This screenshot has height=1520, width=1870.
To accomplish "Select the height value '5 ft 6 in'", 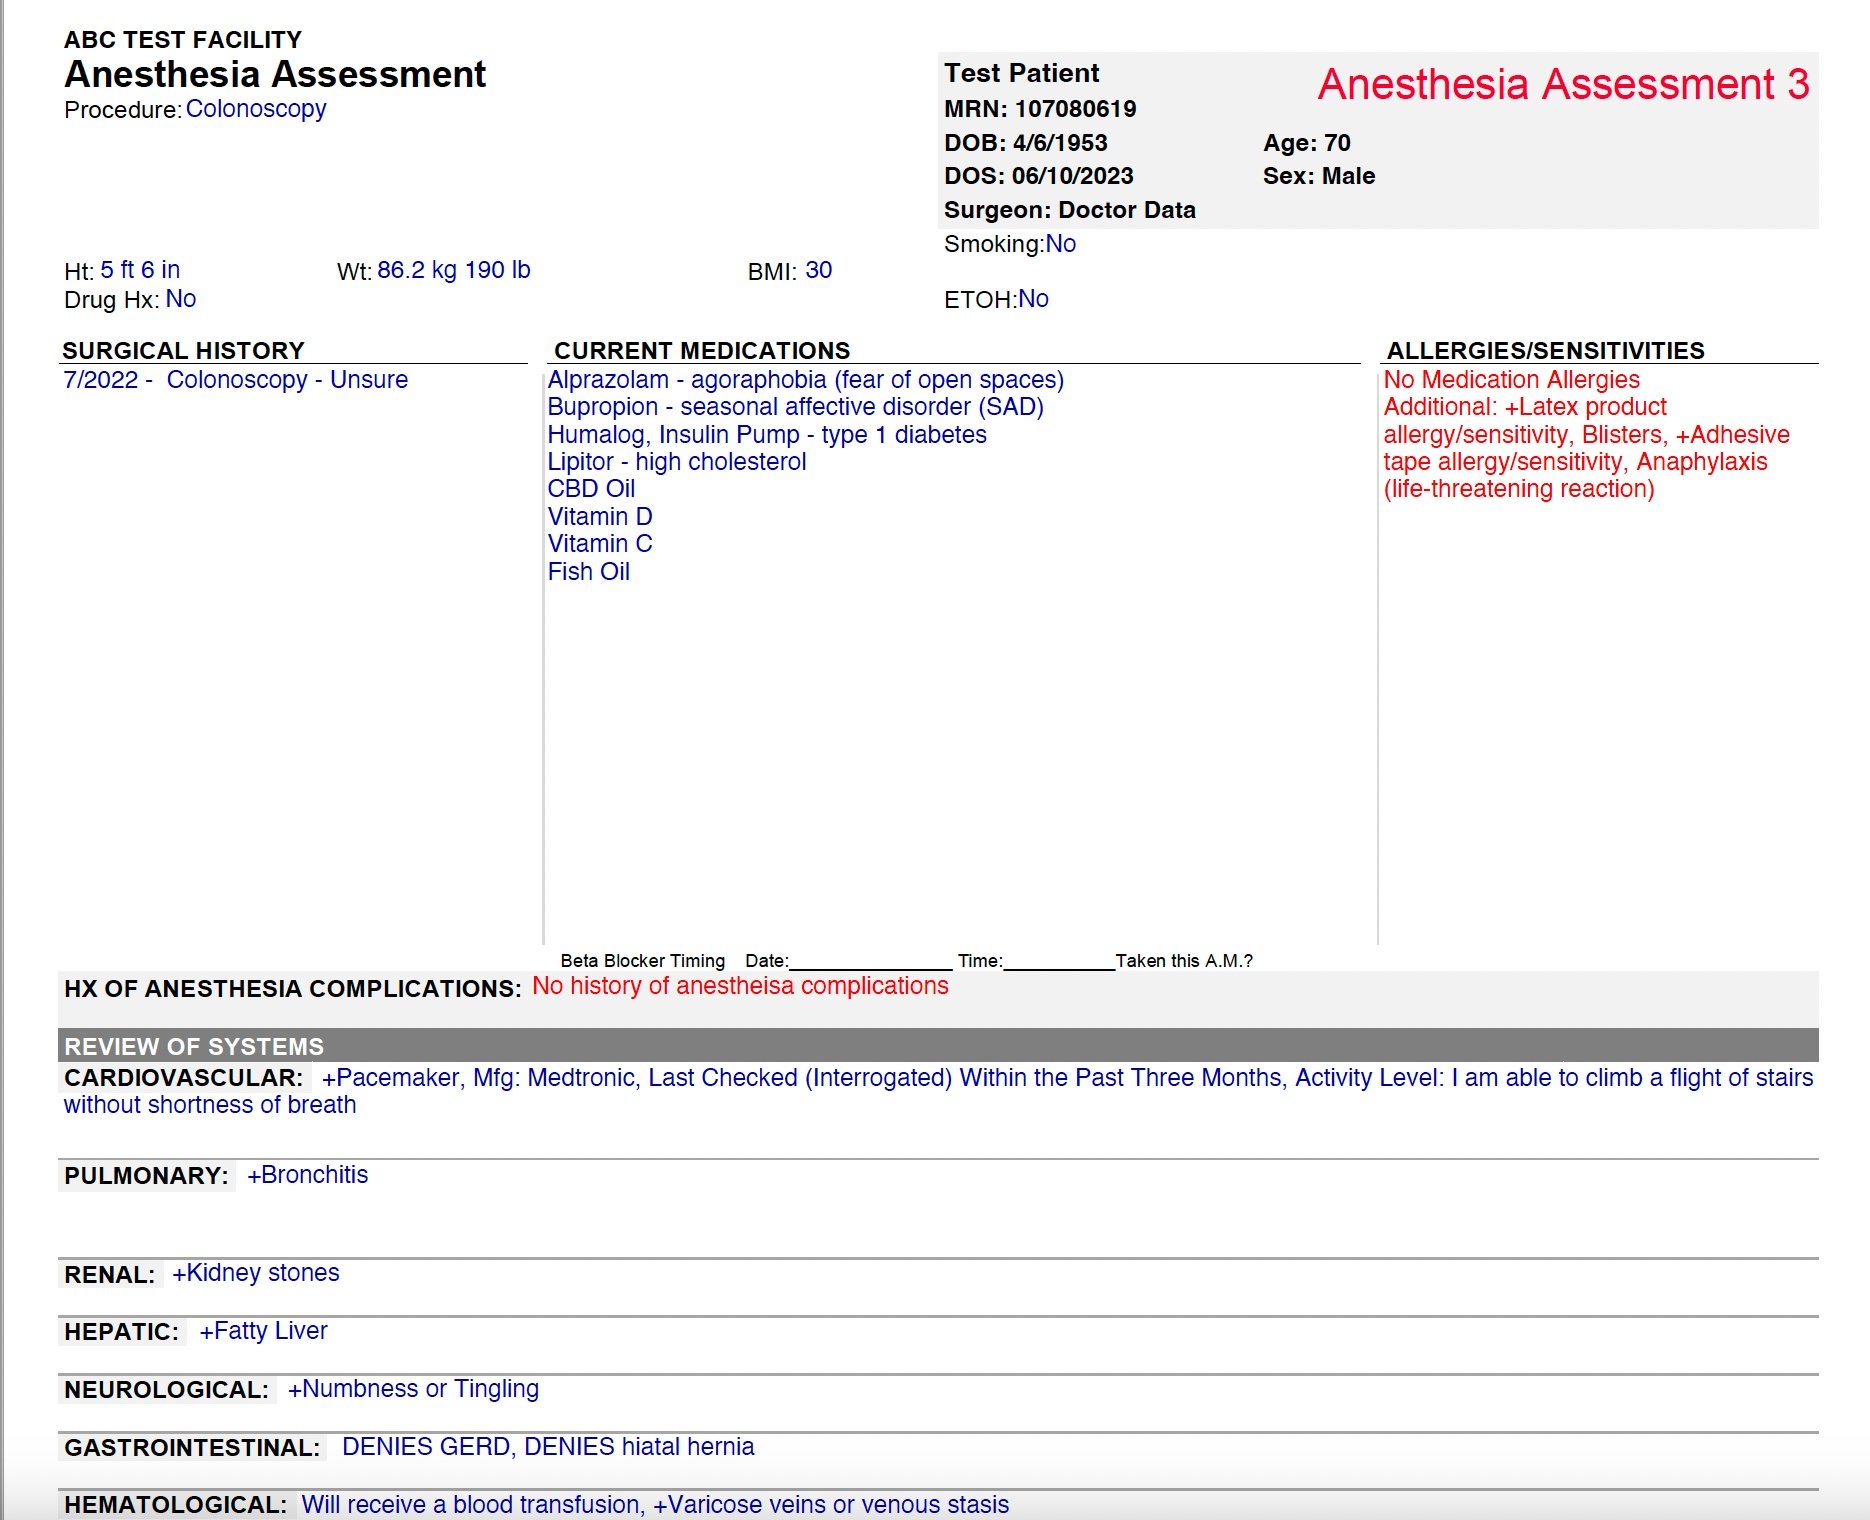I will click(x=140, y=270).
